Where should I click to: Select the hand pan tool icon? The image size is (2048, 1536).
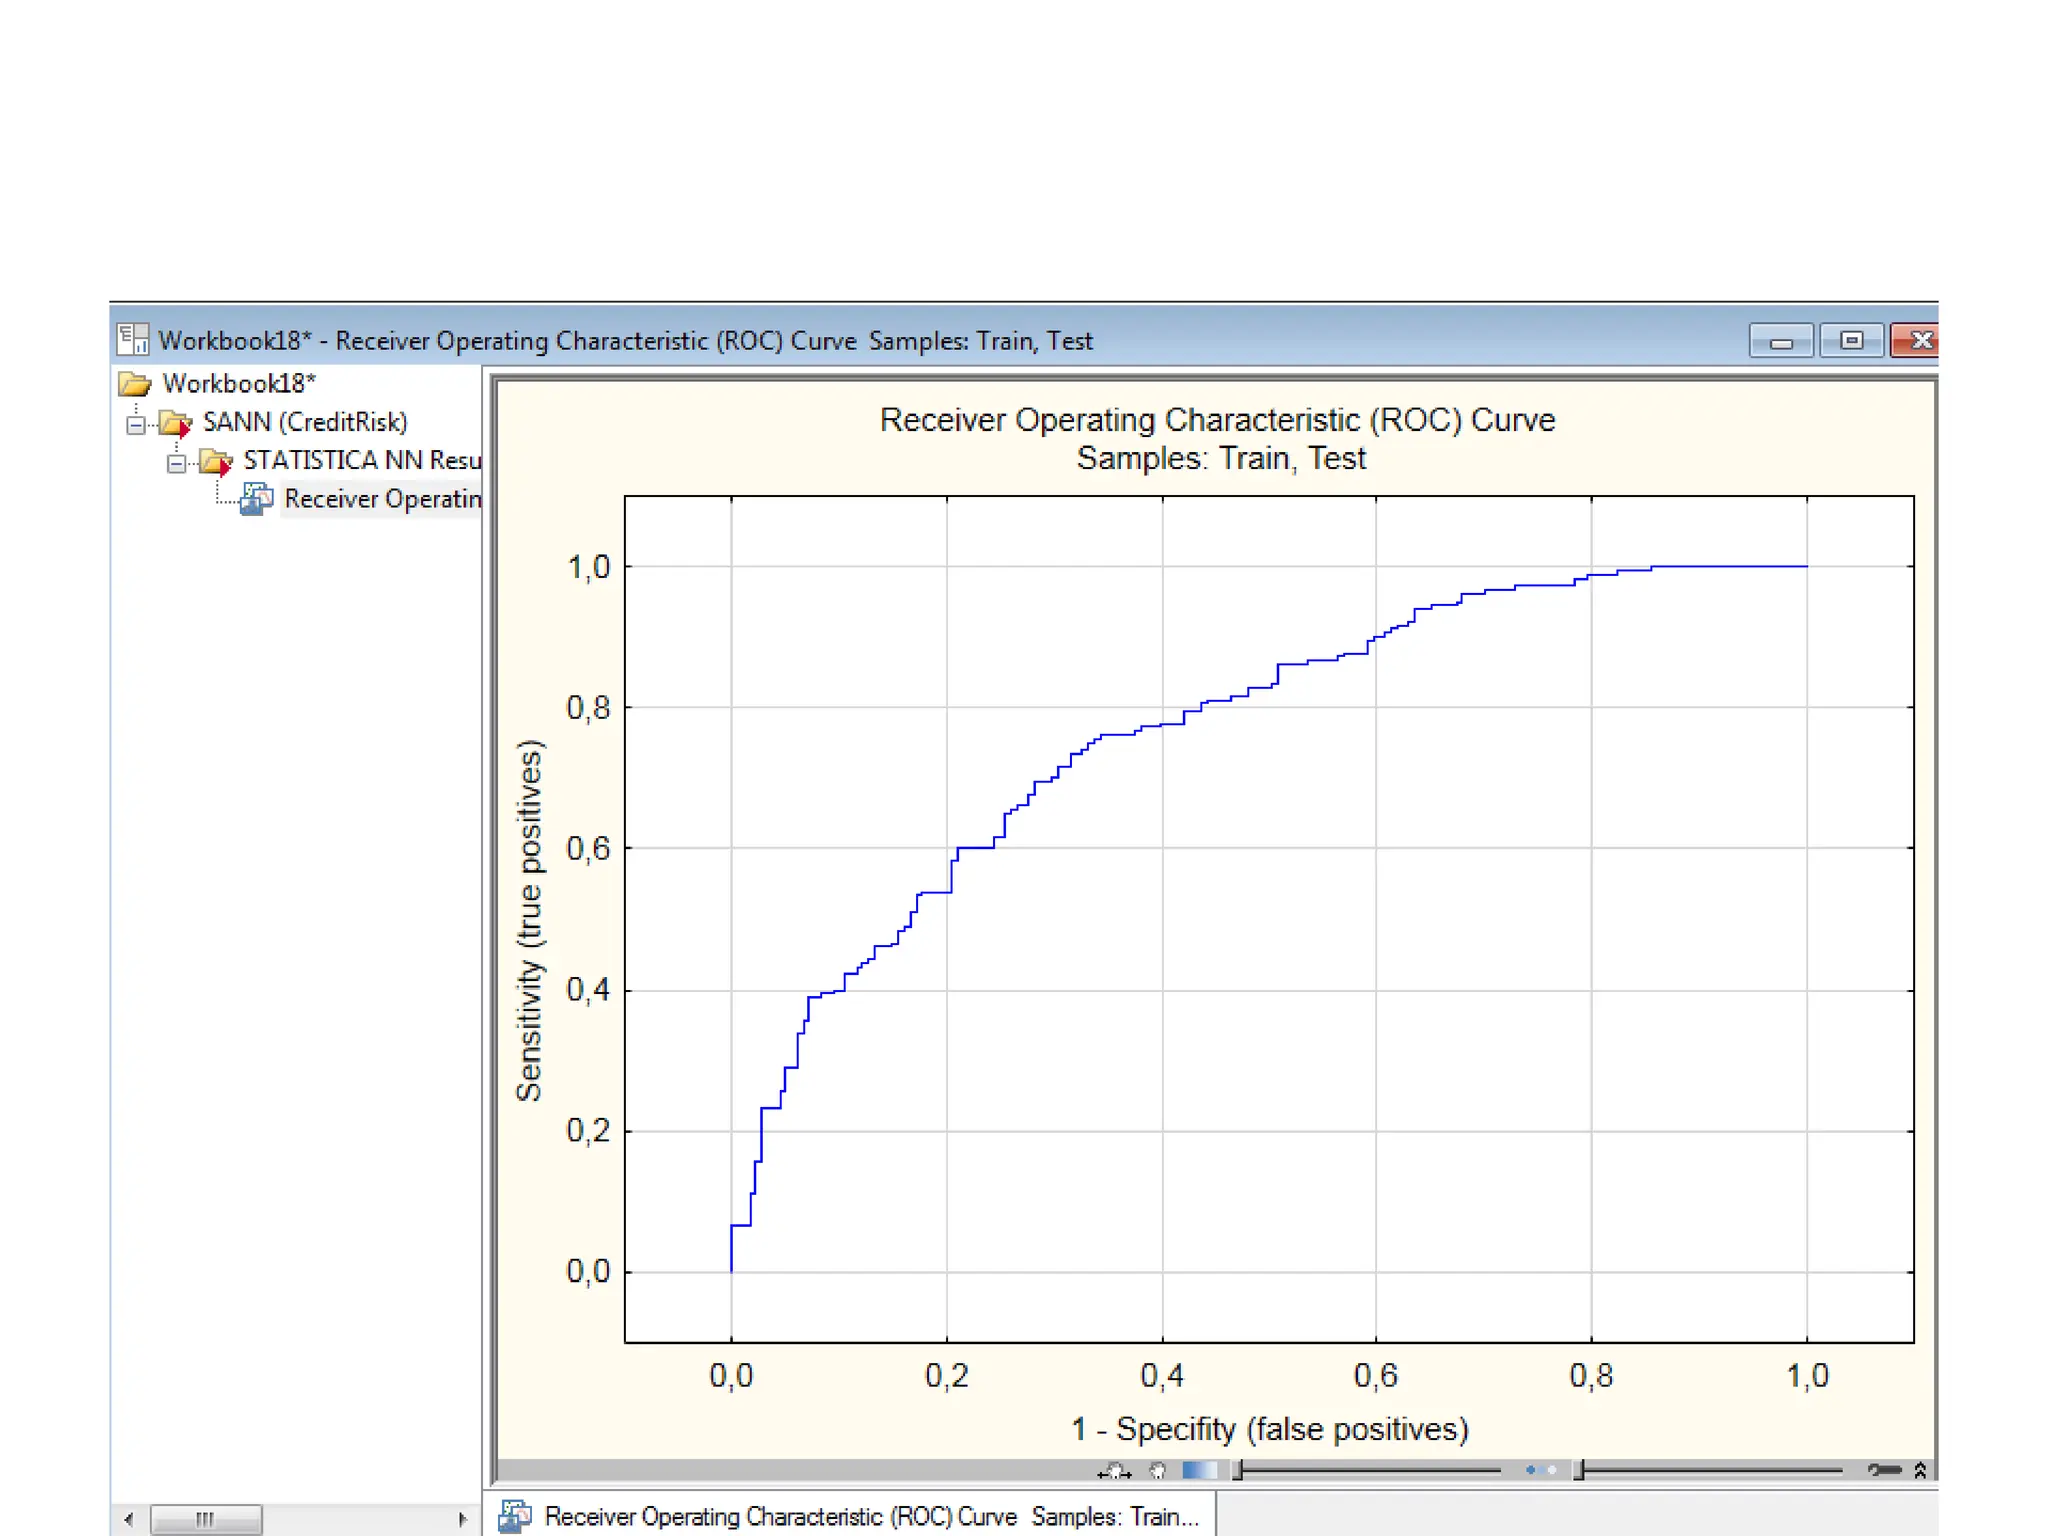[x=1157, y=1471]
